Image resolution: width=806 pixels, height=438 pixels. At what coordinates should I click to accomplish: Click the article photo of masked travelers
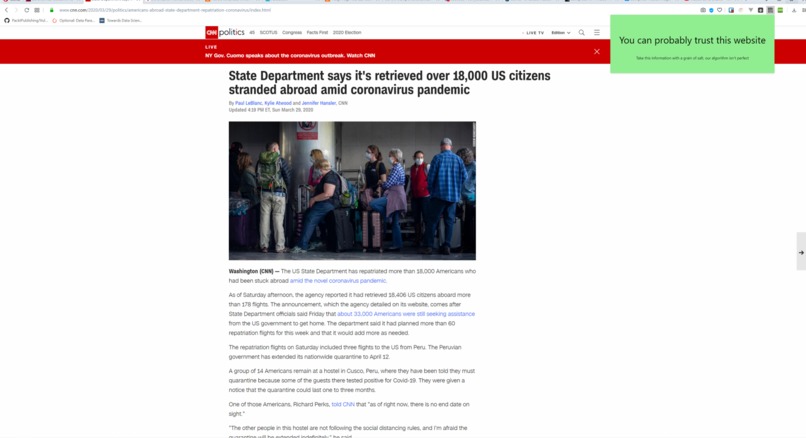pyautogui.click(x=352, y=191)
